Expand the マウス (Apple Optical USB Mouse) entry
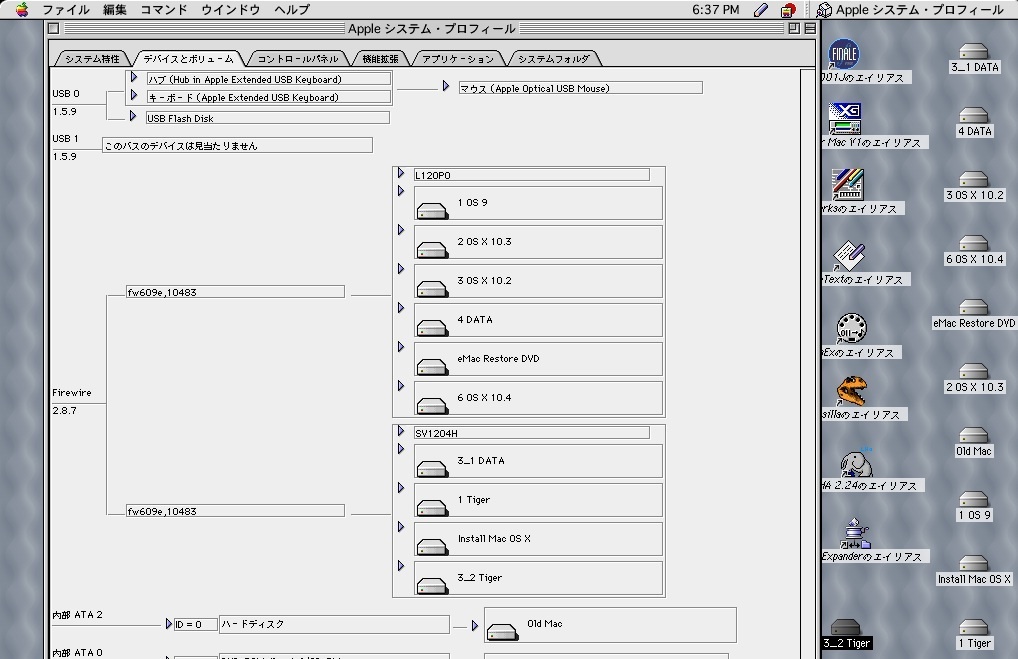The height and width of the screenshot is (659, 1018). pyautogui.click(x=446, y=87)
